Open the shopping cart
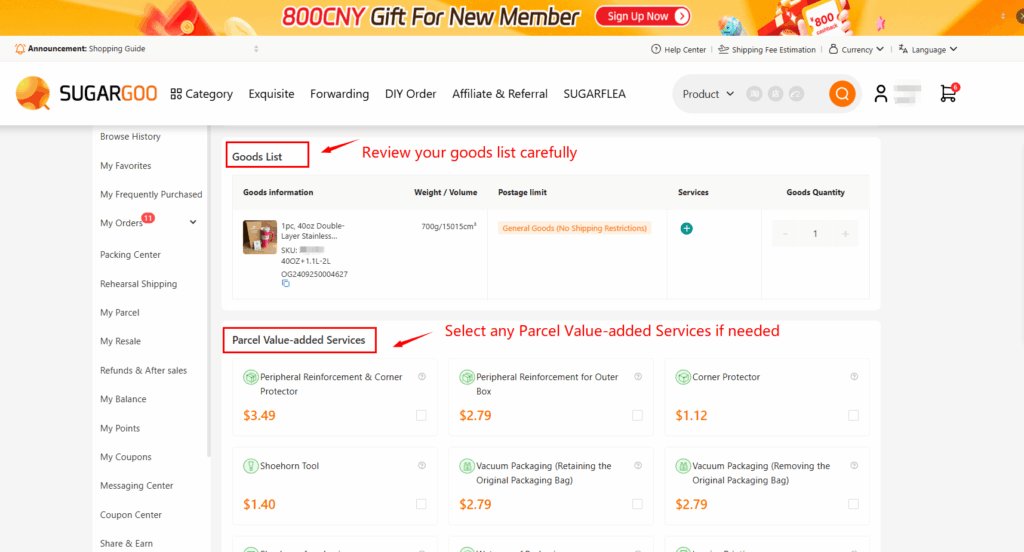Screen dimensions: 1024x552 tap(948, 93)
